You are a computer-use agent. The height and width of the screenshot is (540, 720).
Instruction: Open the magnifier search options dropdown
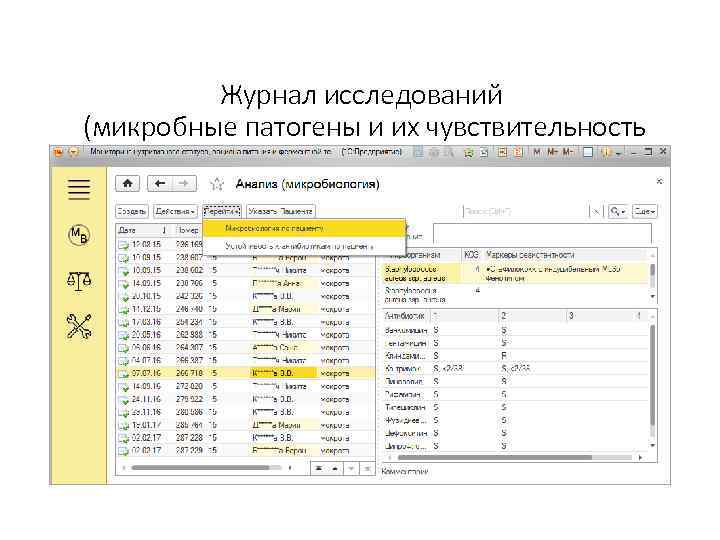point(618,211)
